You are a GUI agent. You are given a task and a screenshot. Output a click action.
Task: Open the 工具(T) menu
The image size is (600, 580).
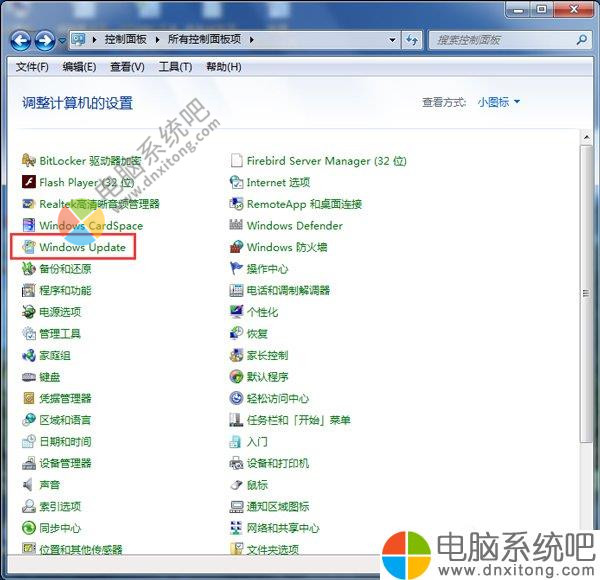(175, 67)
